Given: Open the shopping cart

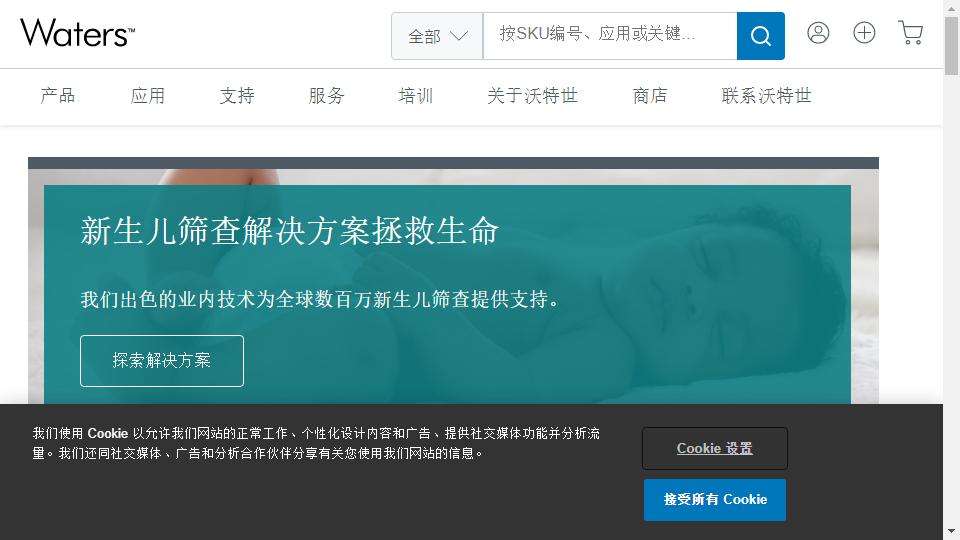Looking at the screenshot, I should (910, 33).
